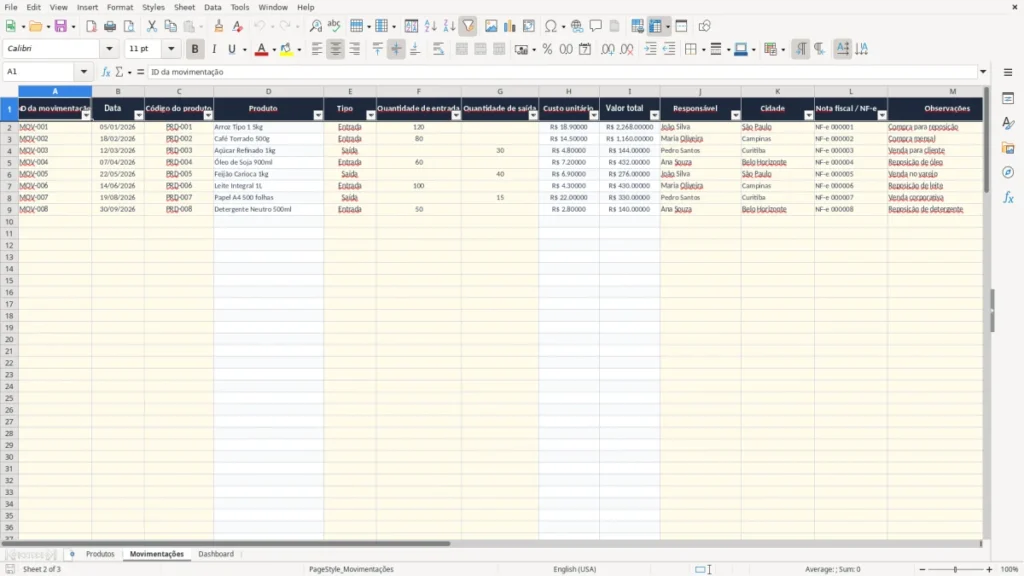Export directly as PDF
This screenshot has width=1024, height=576.
click(x=91, y=26)
